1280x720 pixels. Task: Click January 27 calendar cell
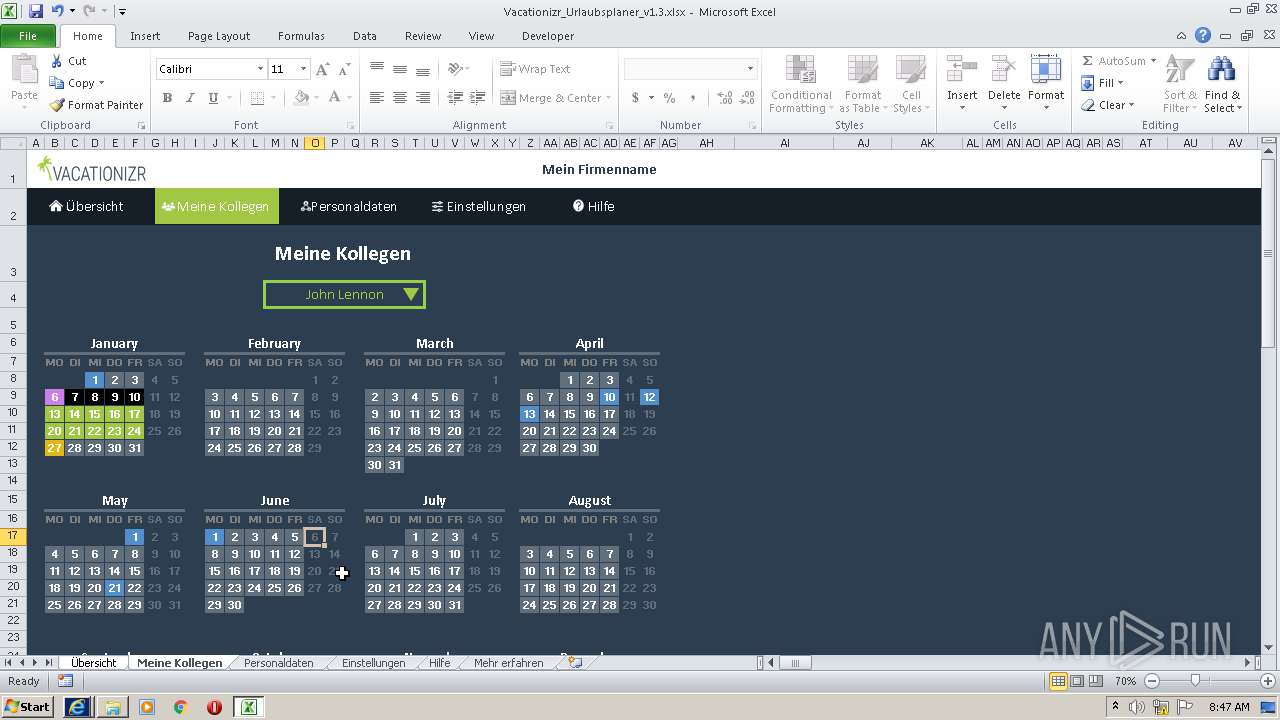(54, 448)
